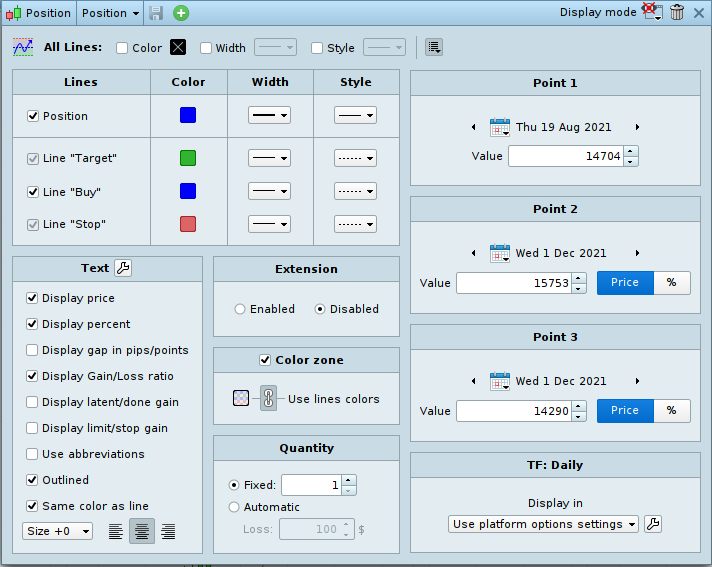
Task: Click the Line "Target" green color swatch
Action: coord(188,158)
